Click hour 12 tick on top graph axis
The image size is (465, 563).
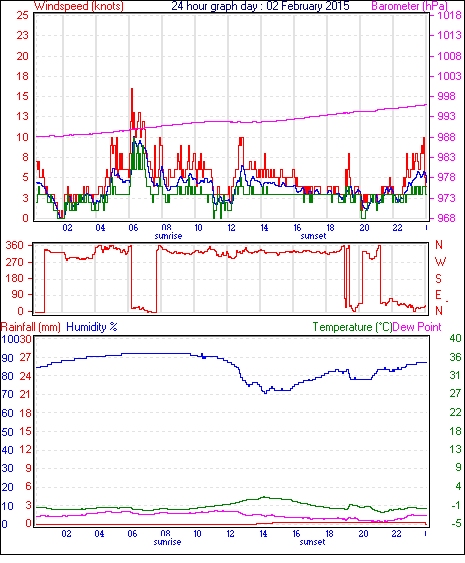(231, 227)
